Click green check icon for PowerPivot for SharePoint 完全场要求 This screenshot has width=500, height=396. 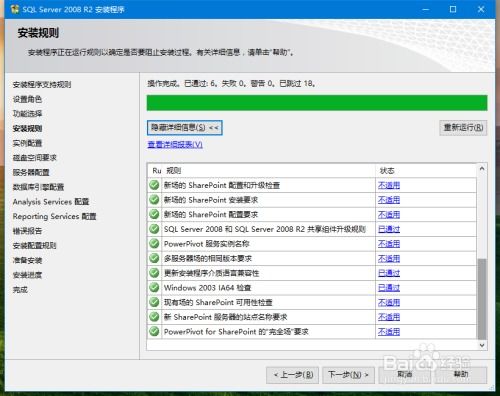tap(154, 332)
